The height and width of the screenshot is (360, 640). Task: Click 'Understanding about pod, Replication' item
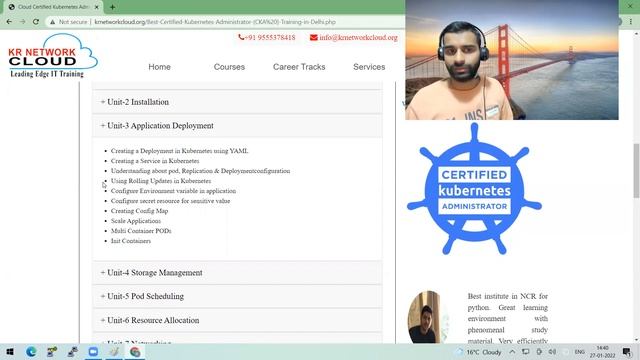200,171
